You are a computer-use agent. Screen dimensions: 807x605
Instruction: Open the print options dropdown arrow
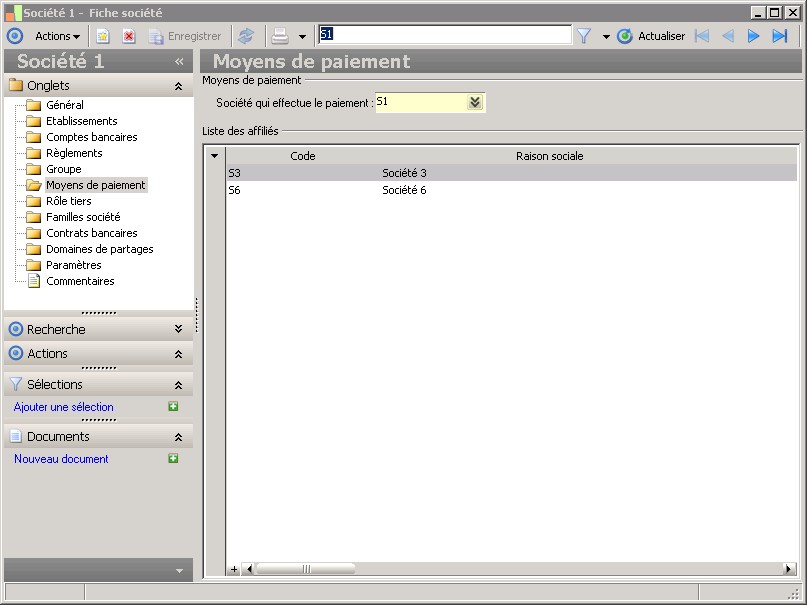pyautogui.click(x=302, y=37)
